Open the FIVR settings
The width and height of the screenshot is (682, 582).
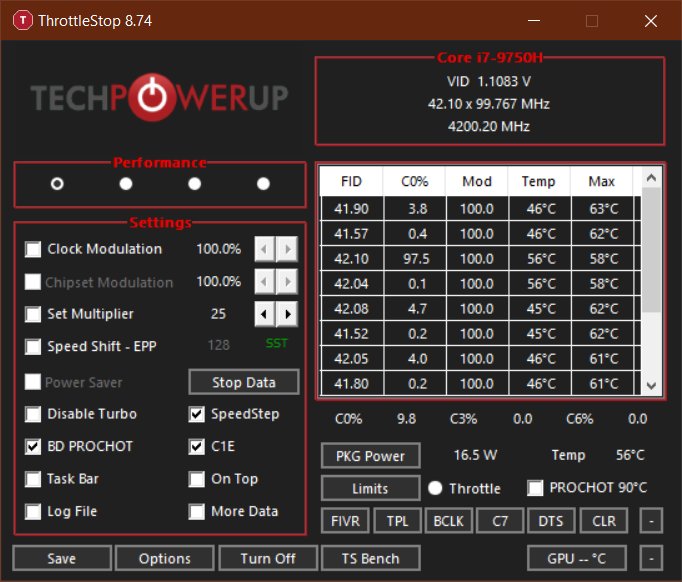point(345,521)
